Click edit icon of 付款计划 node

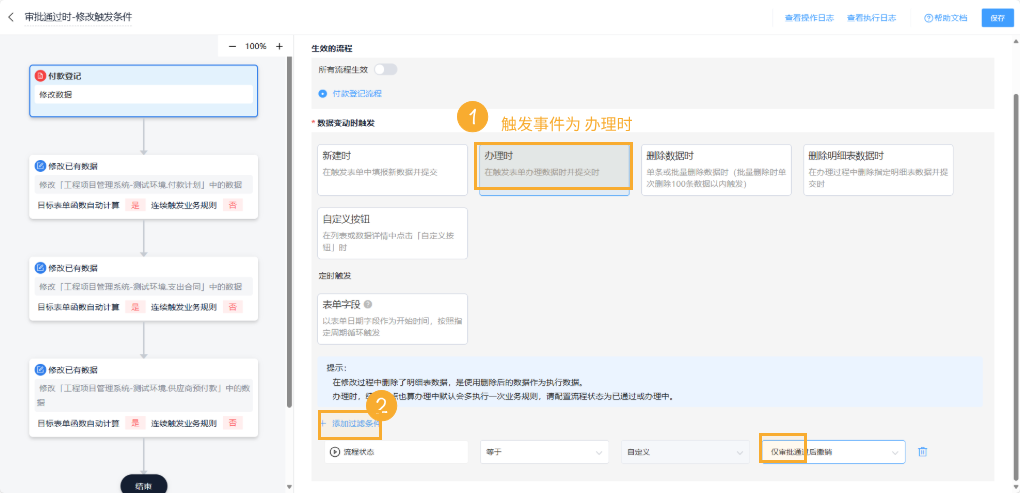pos(40,166)
